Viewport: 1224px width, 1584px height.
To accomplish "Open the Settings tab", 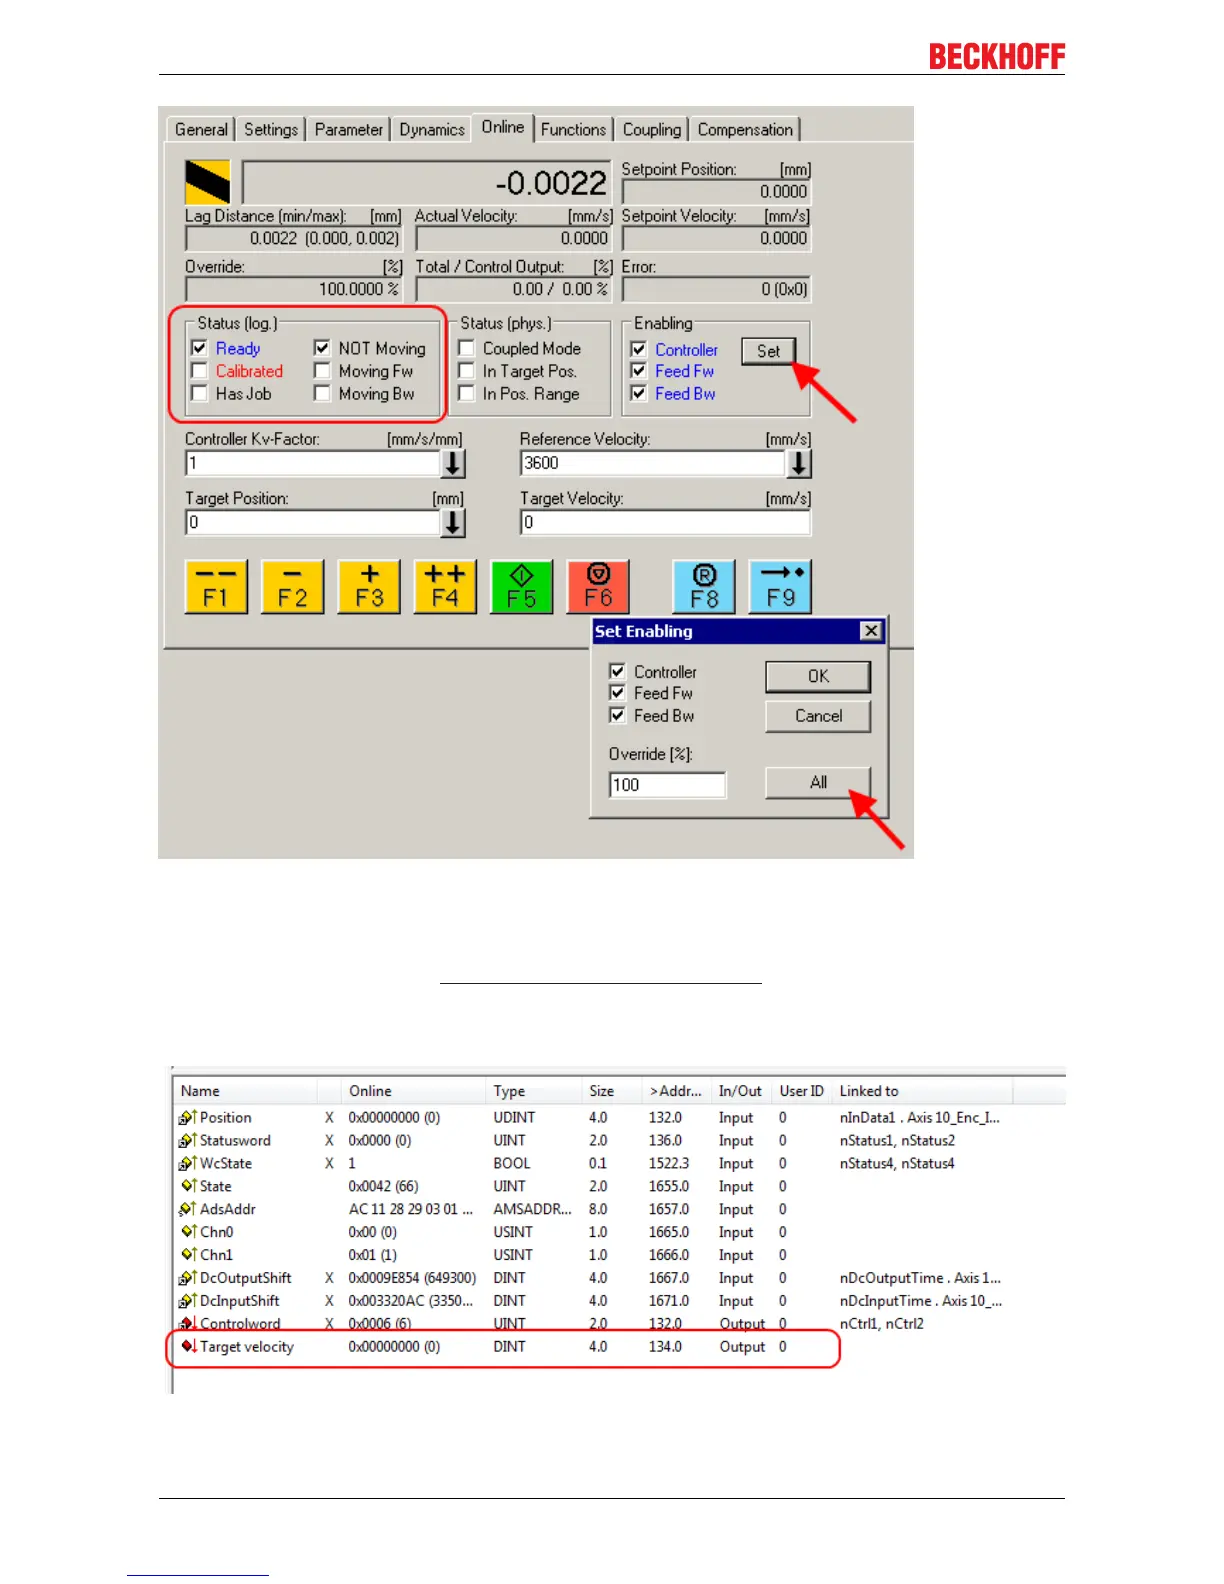I will 271,130.
